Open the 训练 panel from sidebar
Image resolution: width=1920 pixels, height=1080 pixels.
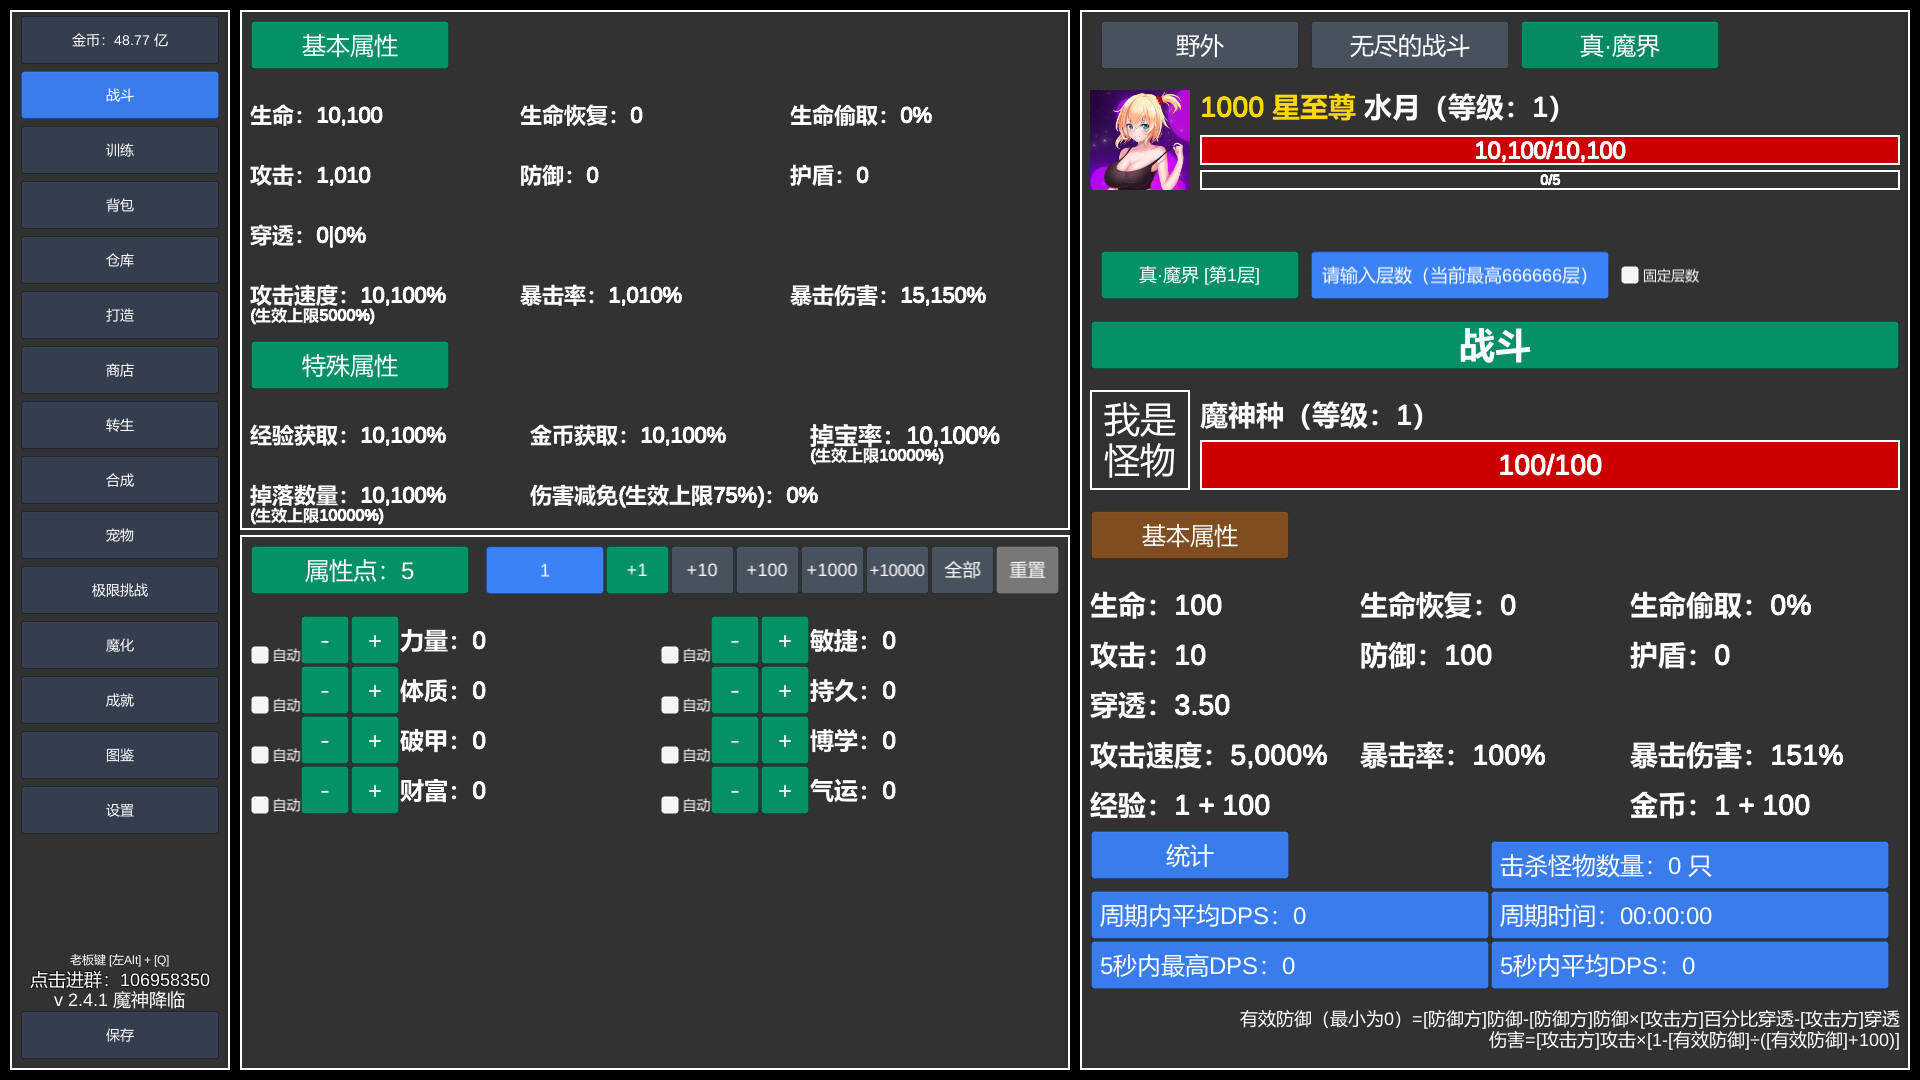tap(119, 150)
